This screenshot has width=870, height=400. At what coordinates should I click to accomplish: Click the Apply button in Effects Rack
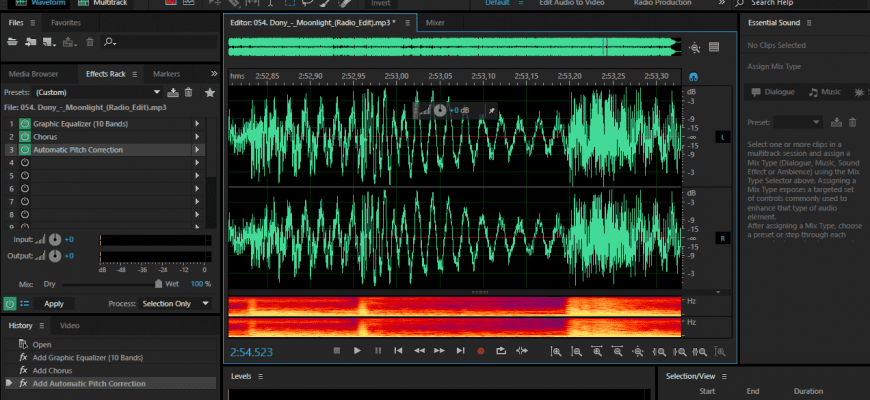point(54,303)
